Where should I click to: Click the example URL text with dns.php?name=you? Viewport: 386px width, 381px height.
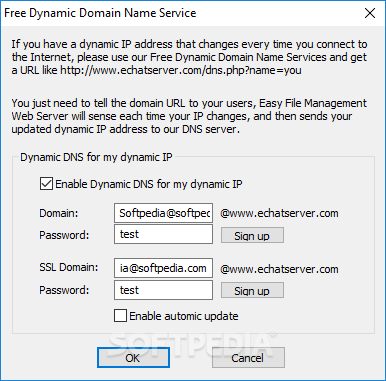point(181,70)
